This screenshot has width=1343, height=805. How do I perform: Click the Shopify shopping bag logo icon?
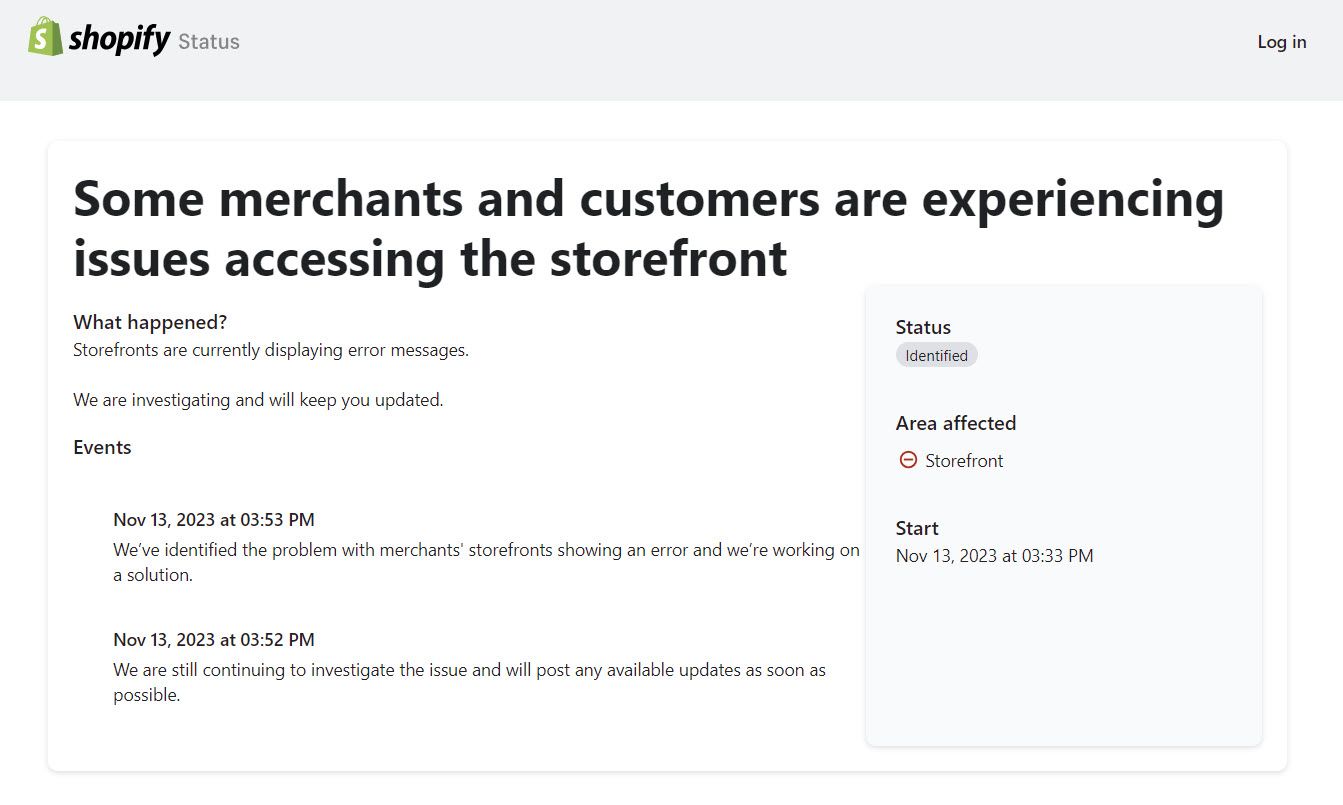(x=45, y=37)
